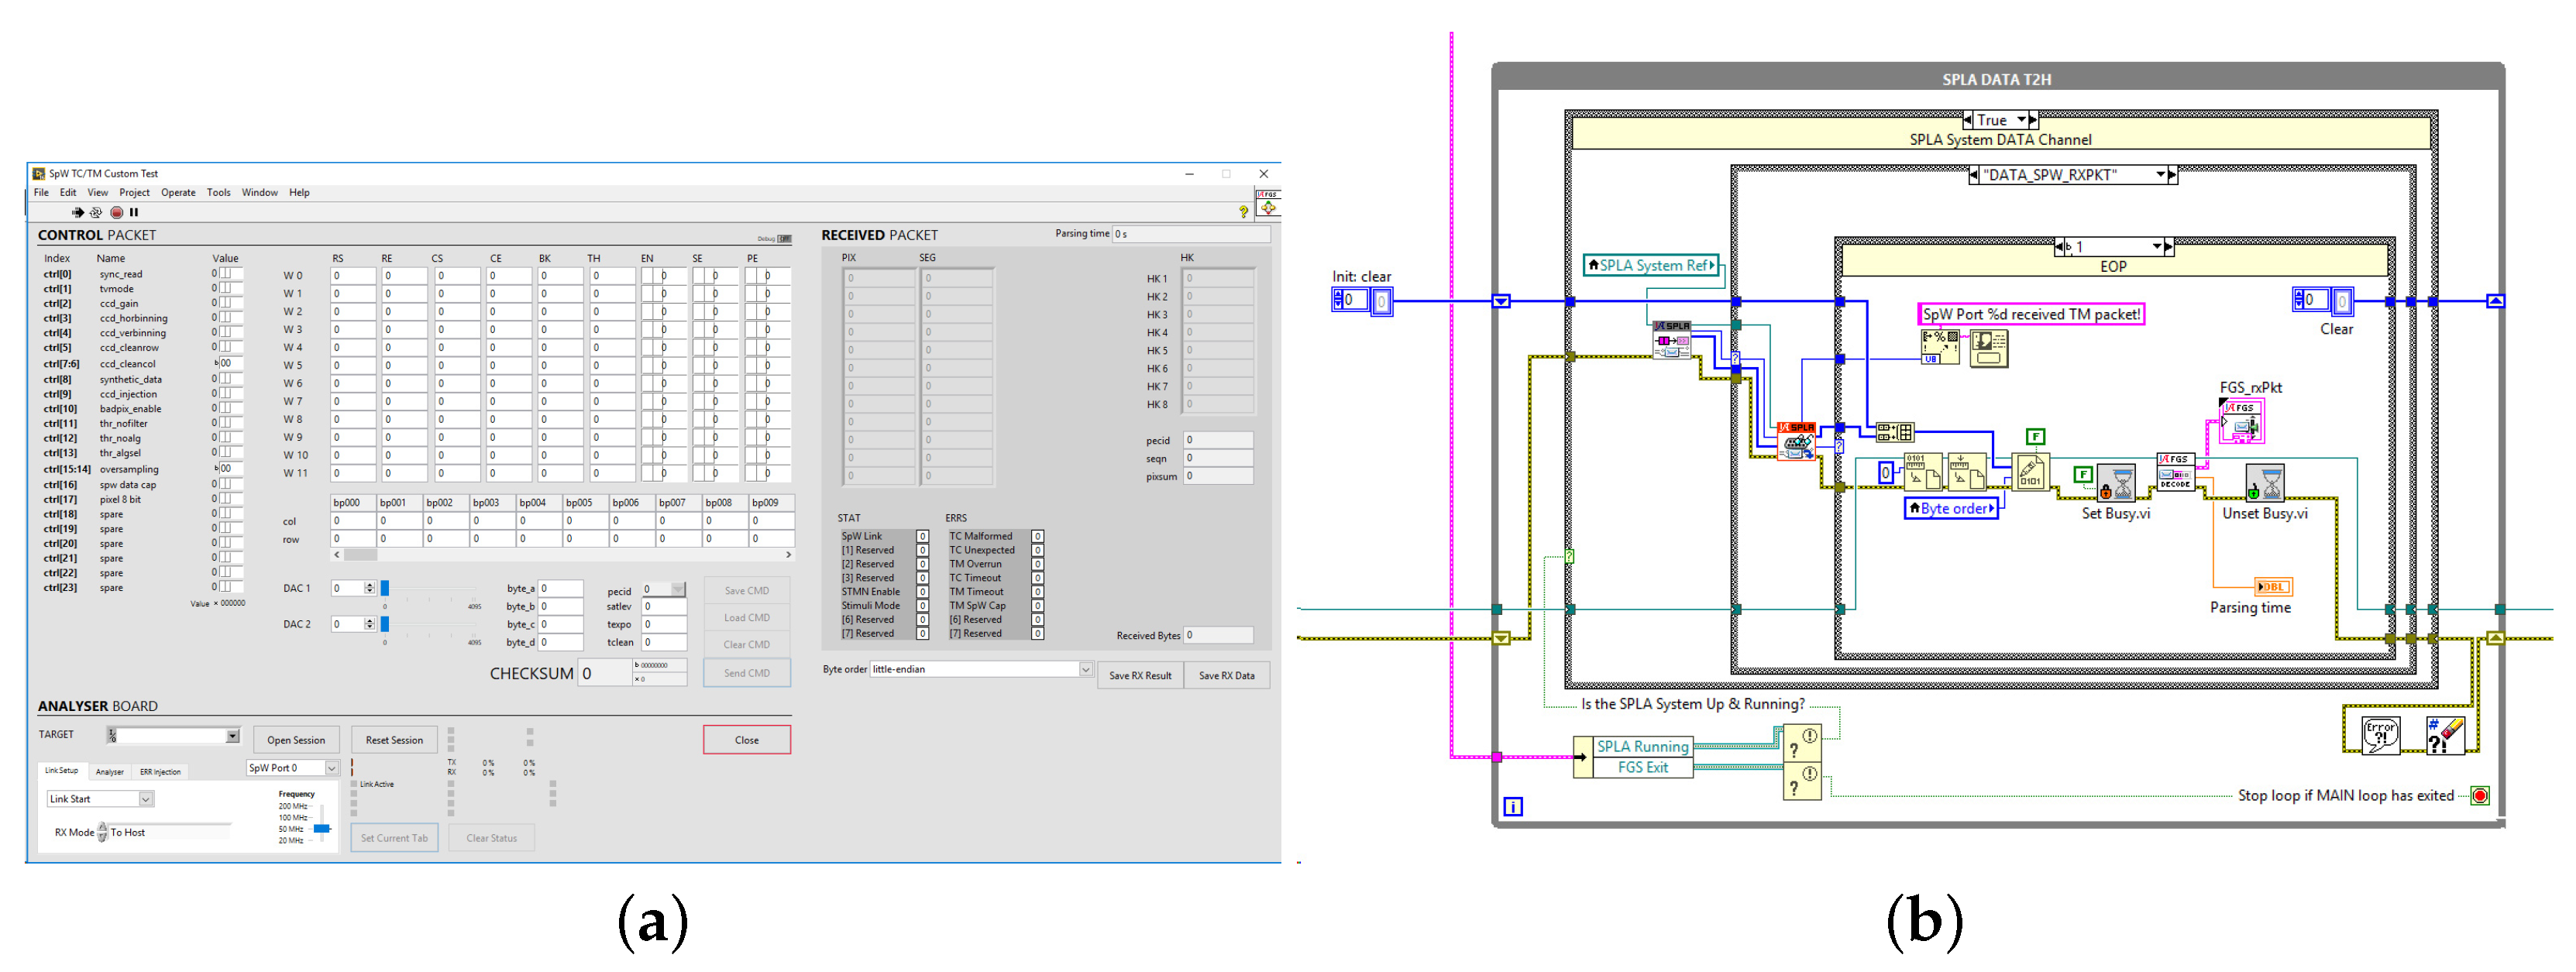Click the Continuous Run toolbar icon
This screenshot has width=2576, height=972.
point(96,212)
